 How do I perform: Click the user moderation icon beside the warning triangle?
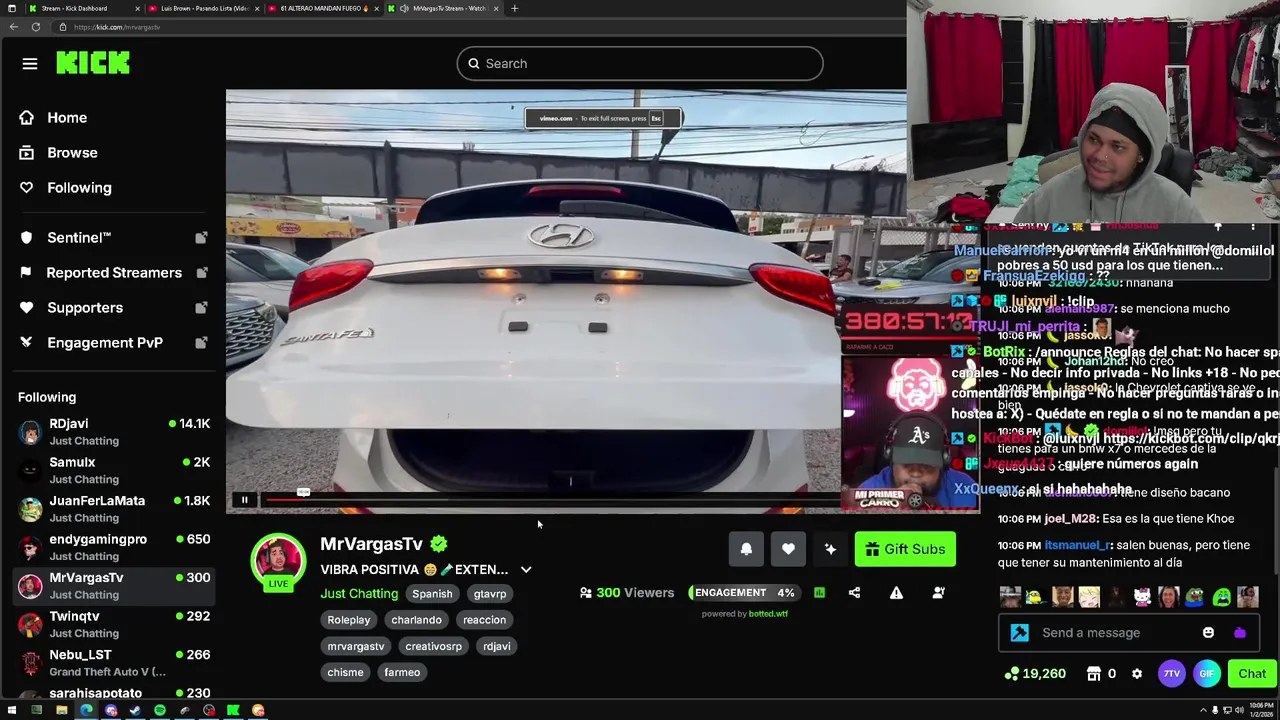pos(938,593)
